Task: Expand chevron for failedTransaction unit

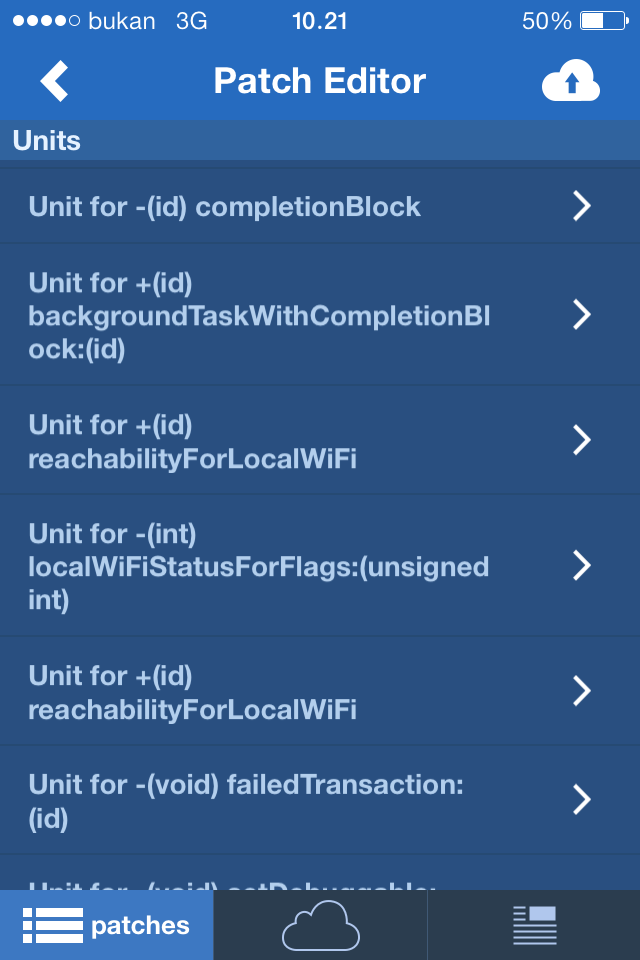Action: coord(582,800)
